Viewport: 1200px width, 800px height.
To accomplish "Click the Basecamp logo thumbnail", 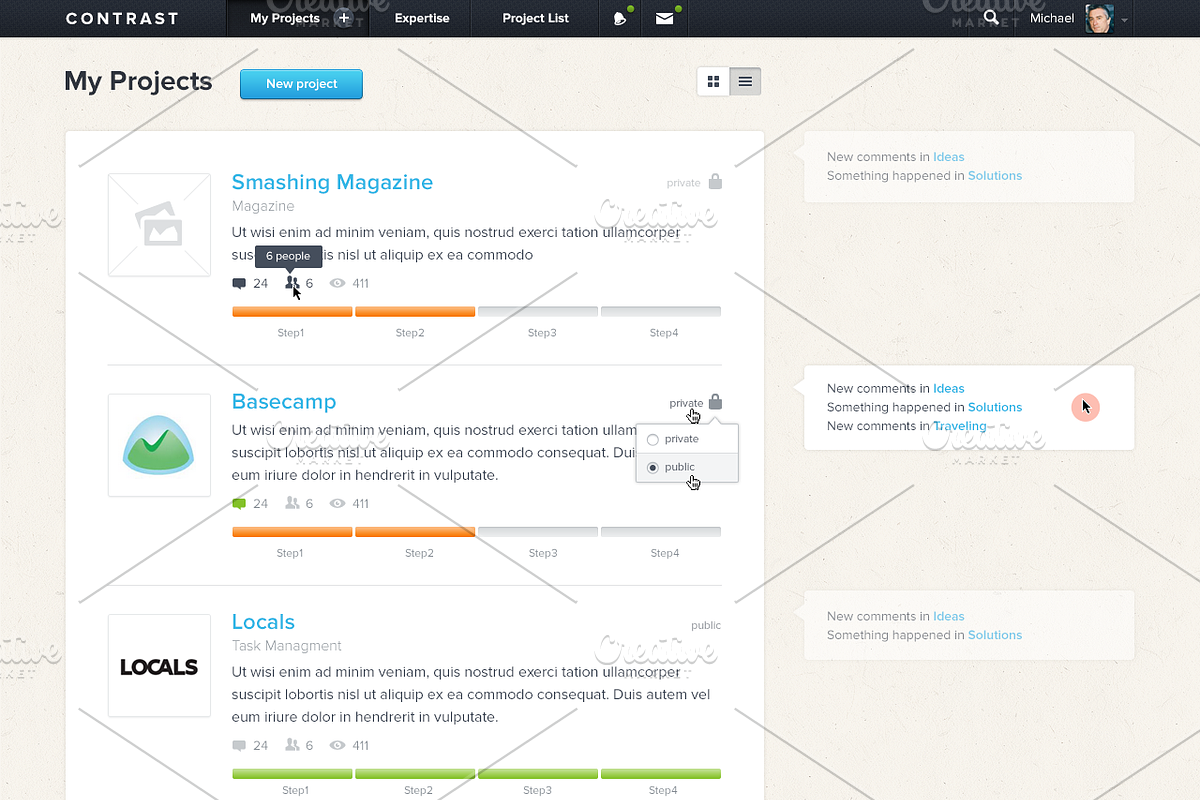I will click(159, 445).
